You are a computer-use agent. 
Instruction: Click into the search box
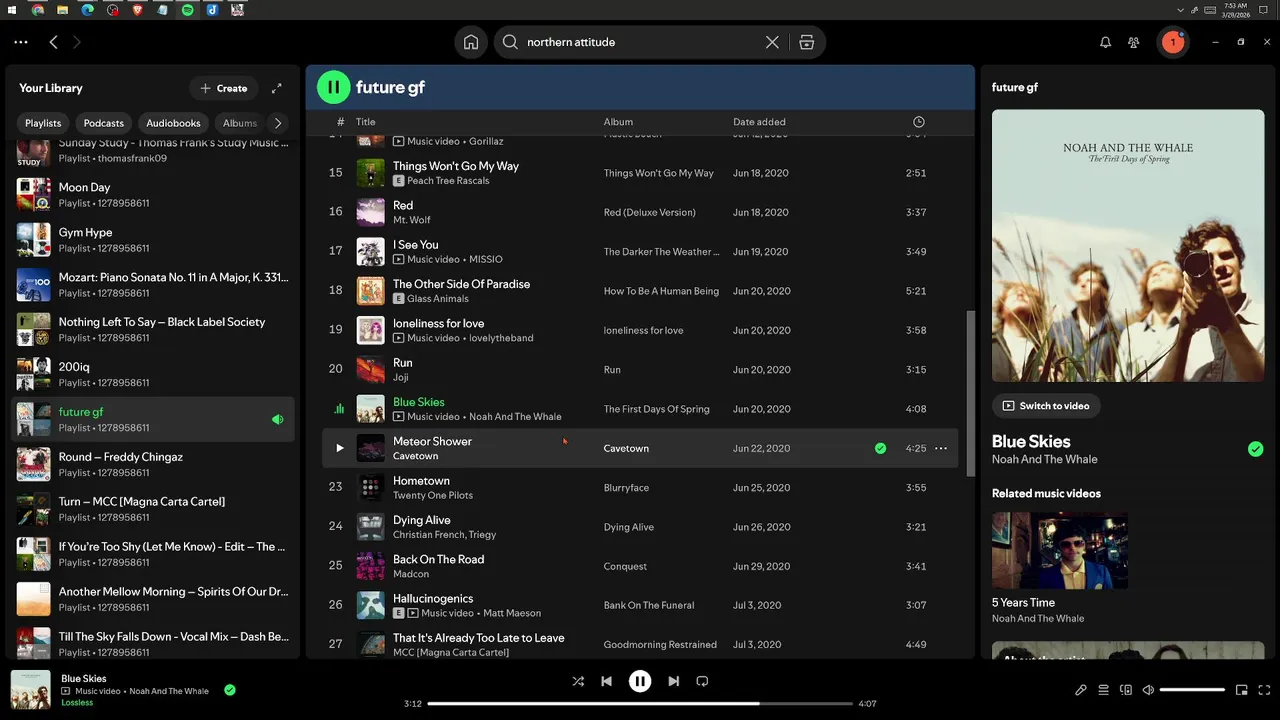tap(640, 42)
